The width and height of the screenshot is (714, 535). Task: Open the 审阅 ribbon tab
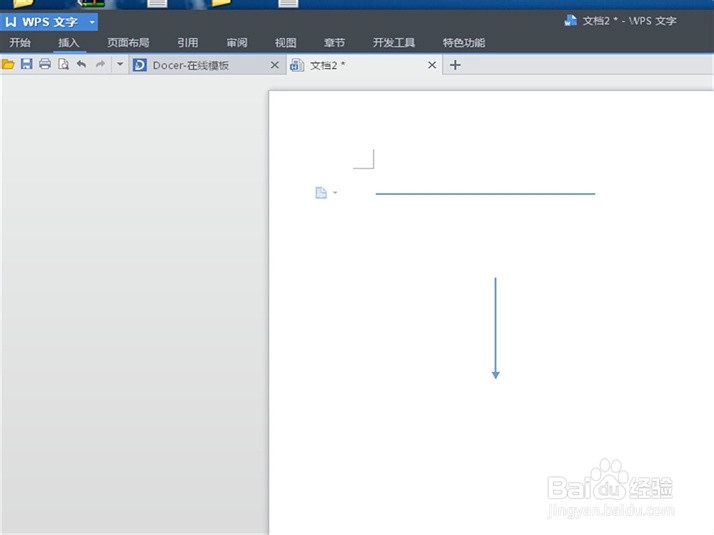[237, 43]
